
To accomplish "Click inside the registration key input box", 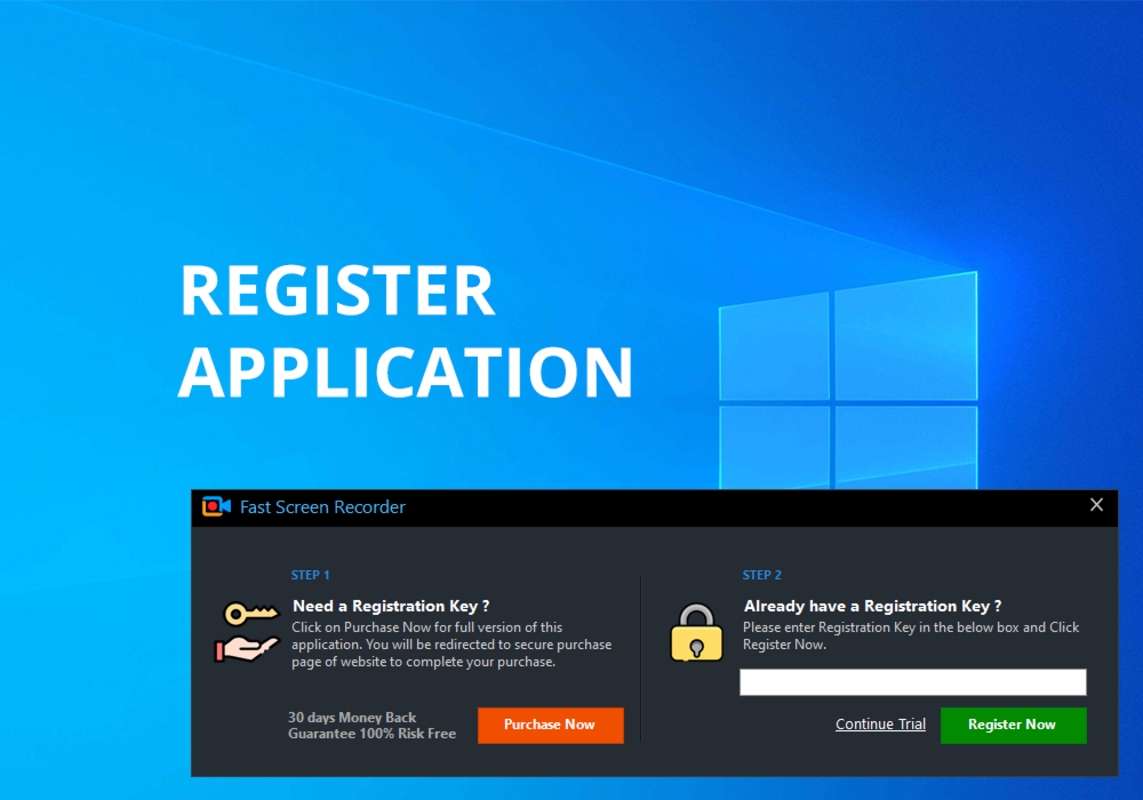I will point(912,682).
